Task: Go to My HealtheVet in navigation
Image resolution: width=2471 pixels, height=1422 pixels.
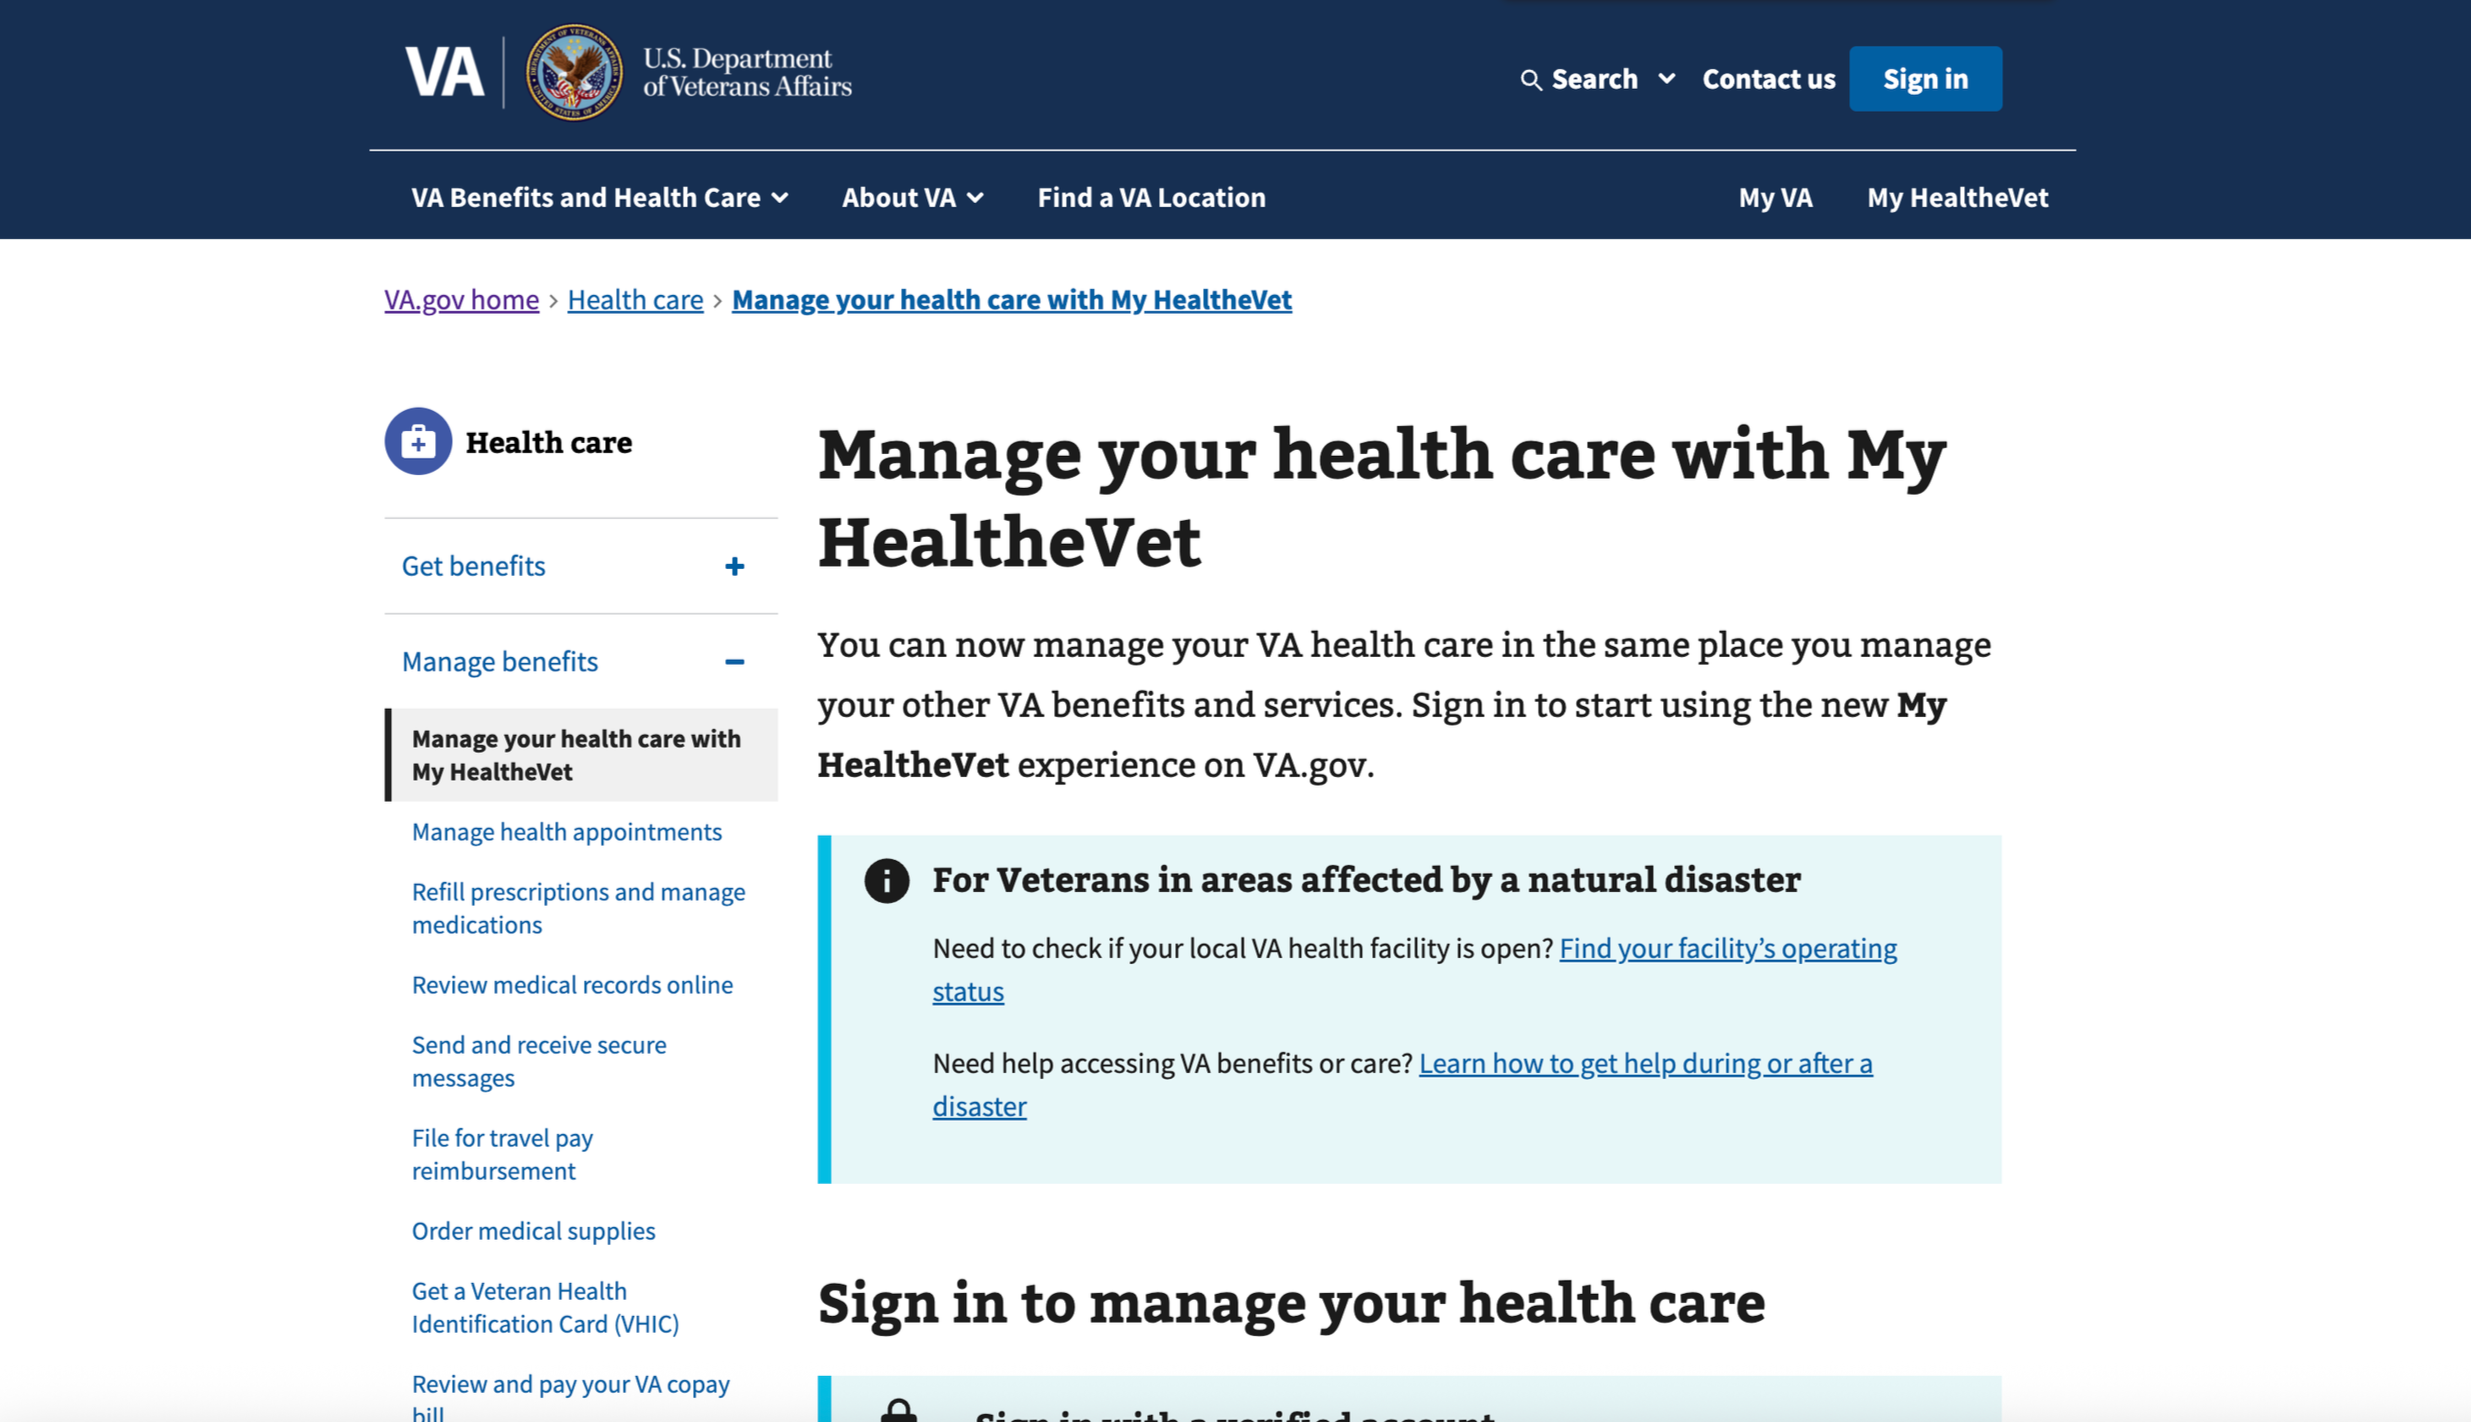Action: 1957,198
